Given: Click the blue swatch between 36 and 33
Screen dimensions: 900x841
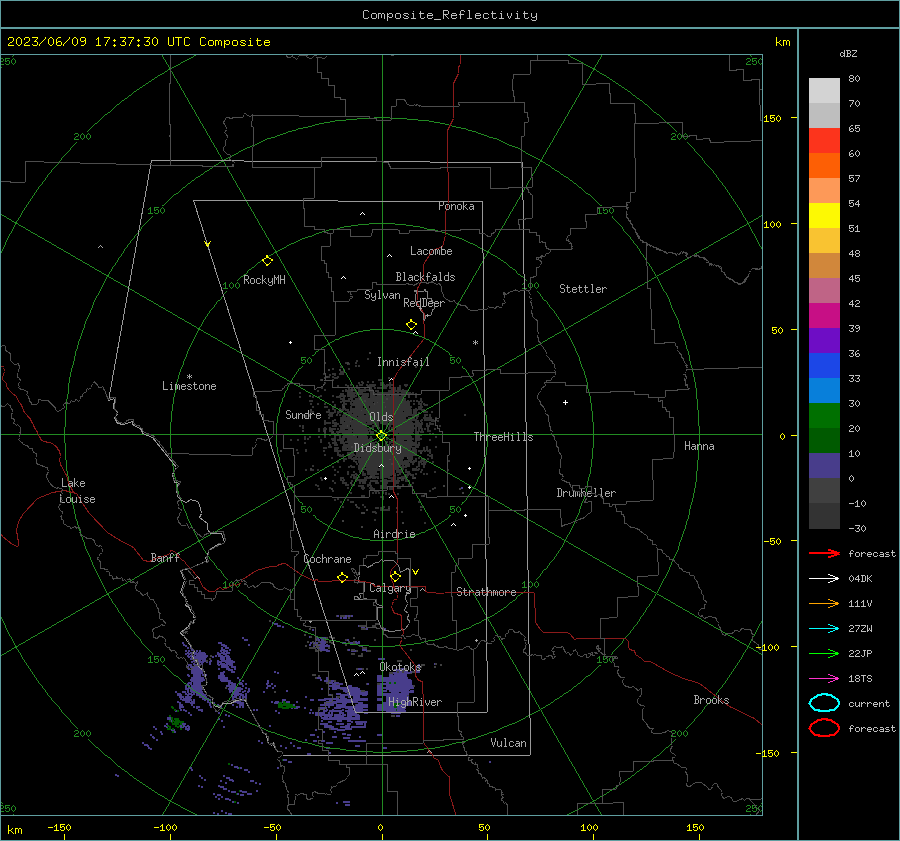Looking at the screenshot, I should (x=824, y=366).
